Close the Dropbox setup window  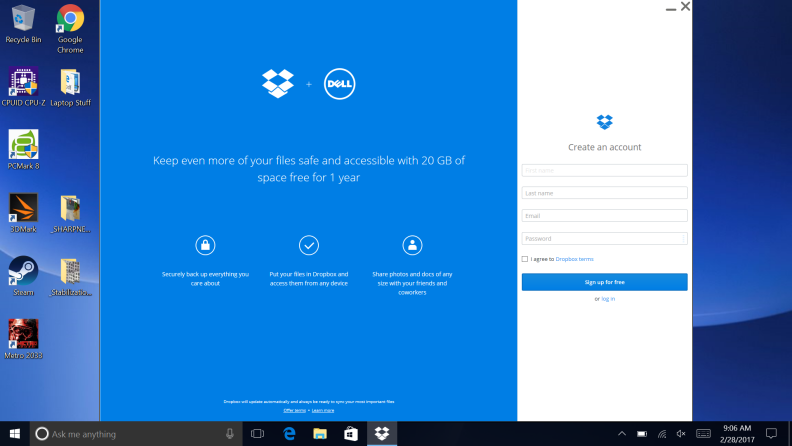coord(685,6)
